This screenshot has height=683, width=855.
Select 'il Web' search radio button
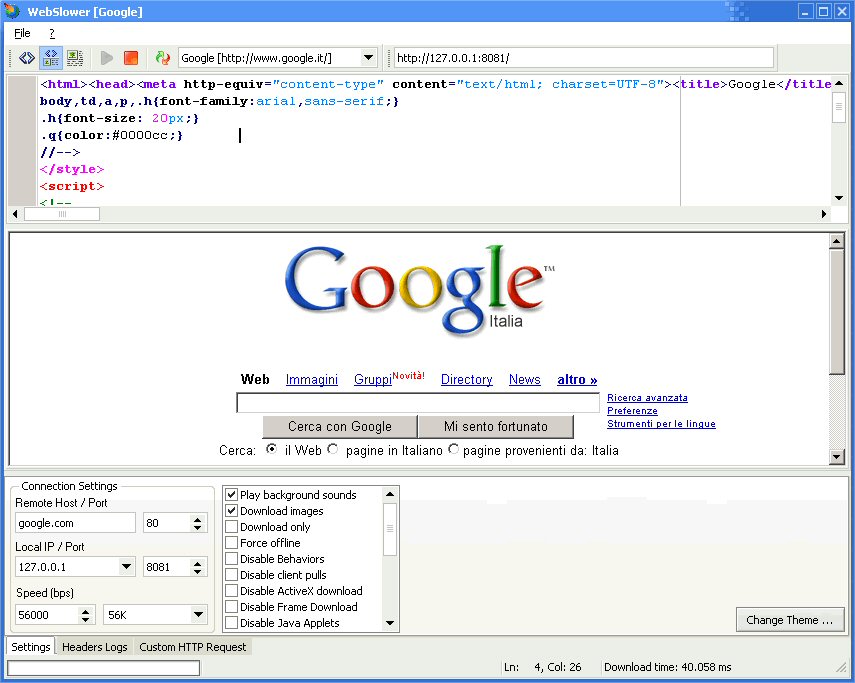(x=271, y=449)
